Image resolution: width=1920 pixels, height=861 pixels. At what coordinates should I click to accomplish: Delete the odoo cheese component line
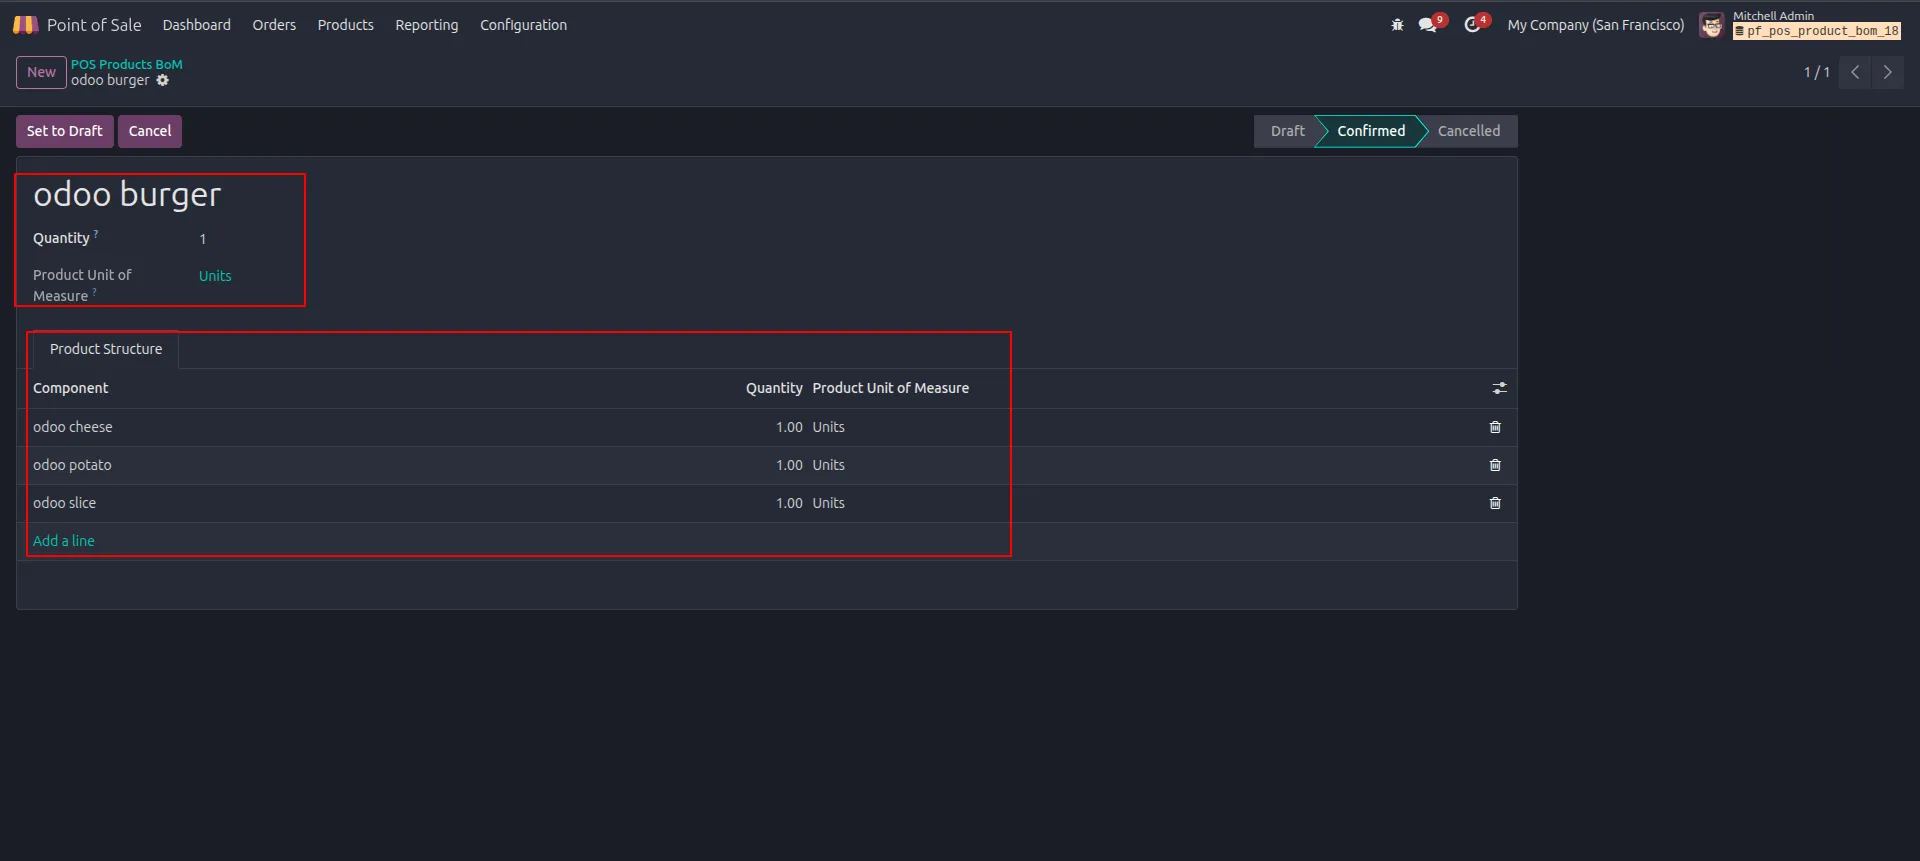tap(1495, 427)
